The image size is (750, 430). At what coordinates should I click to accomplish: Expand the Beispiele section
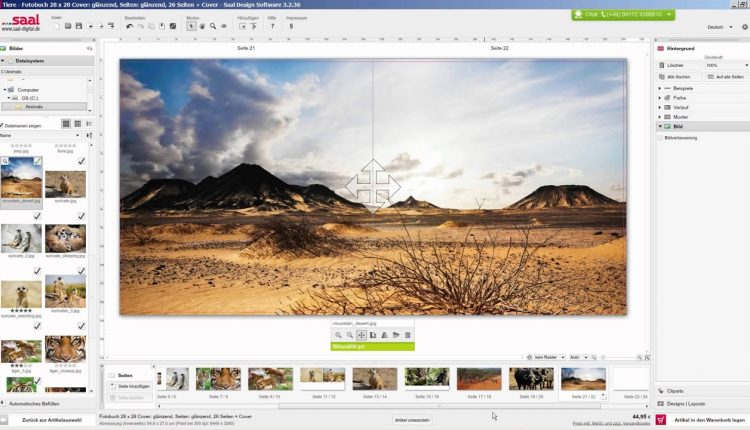coord(660,88)
